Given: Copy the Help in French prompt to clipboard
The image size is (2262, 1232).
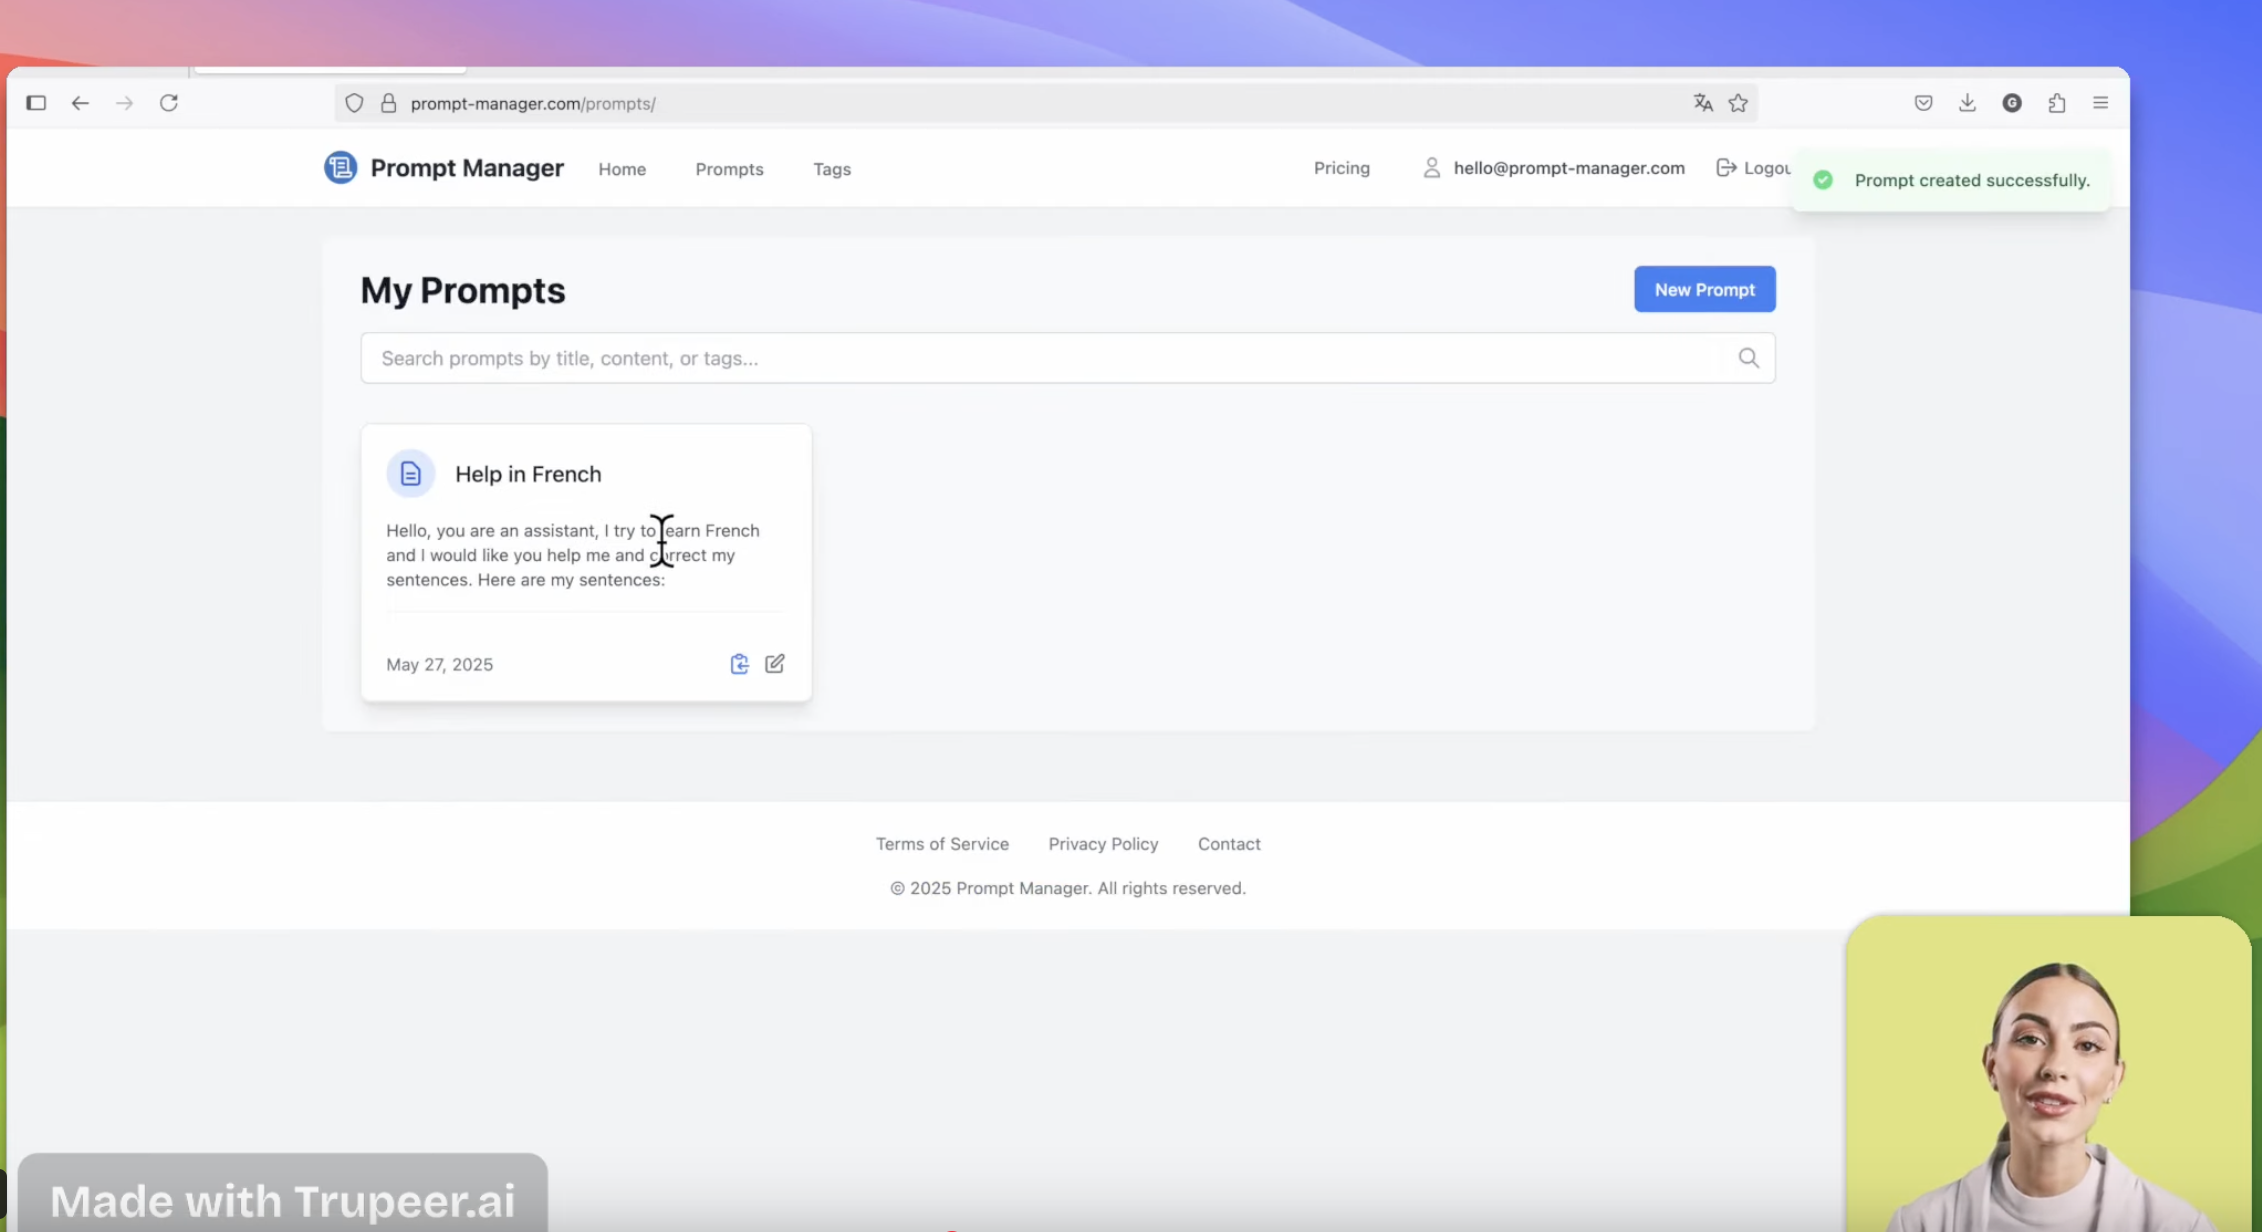Looking at the screenshot, I should pyautogui.click(x=739, y=664).
